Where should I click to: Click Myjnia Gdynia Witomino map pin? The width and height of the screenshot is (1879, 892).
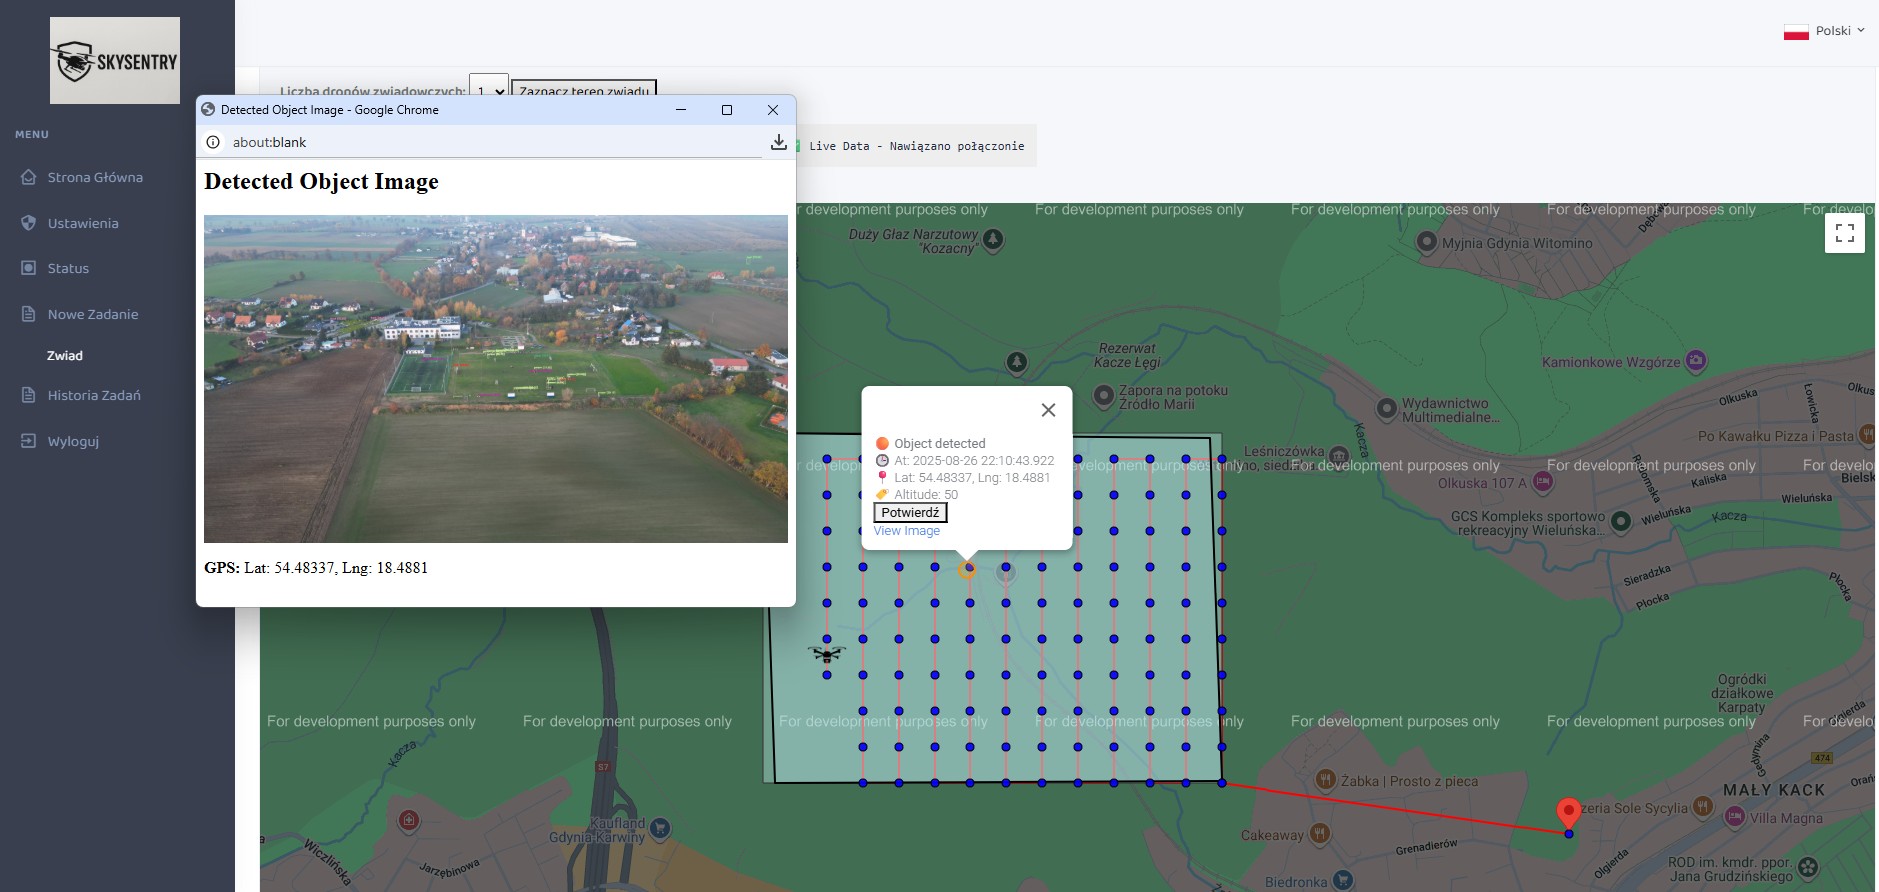pyautogui.click(x=1427, y=242)
